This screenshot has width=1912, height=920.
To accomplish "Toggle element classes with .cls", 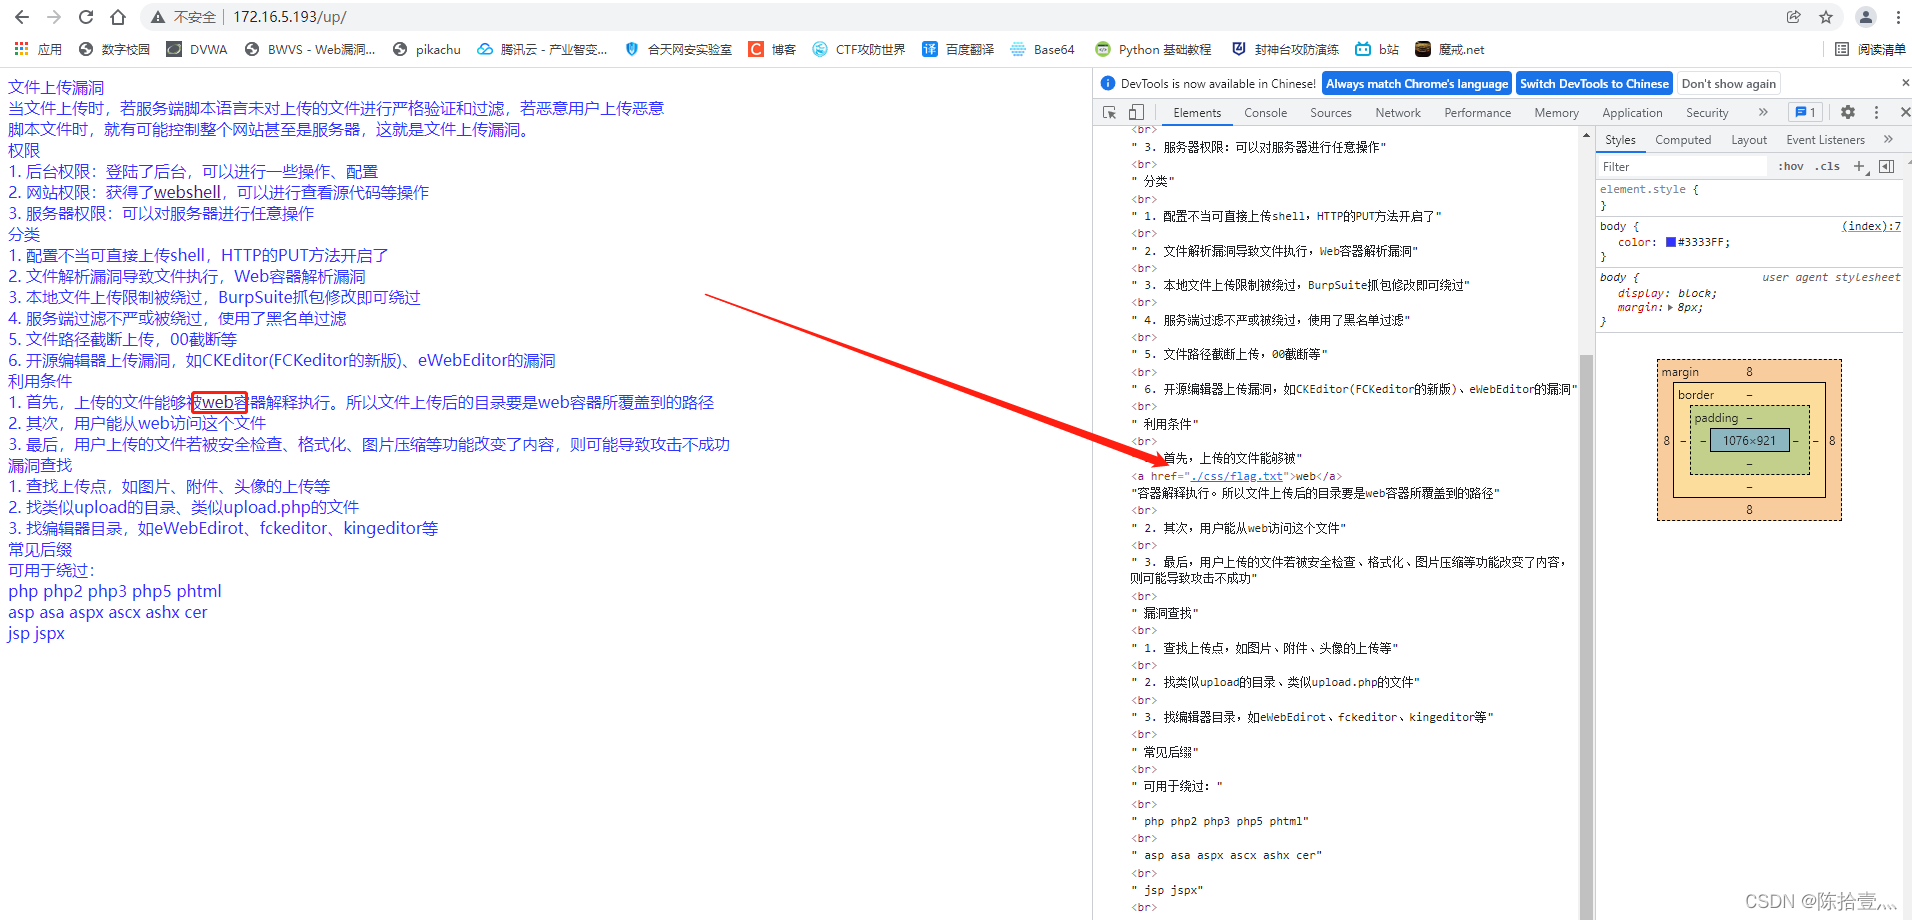I will (1827, 166).
